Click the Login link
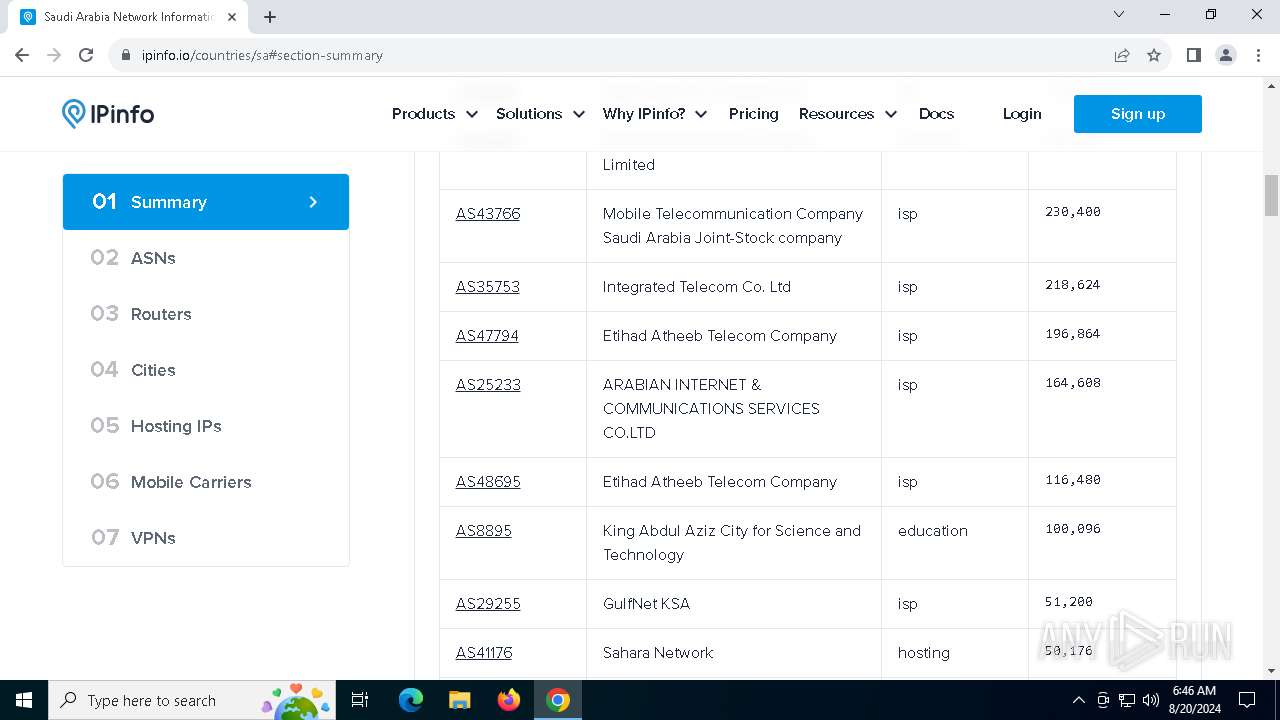Viewport: 1280px width, 720px height. pyautogui.click(x=1022, y=114)
